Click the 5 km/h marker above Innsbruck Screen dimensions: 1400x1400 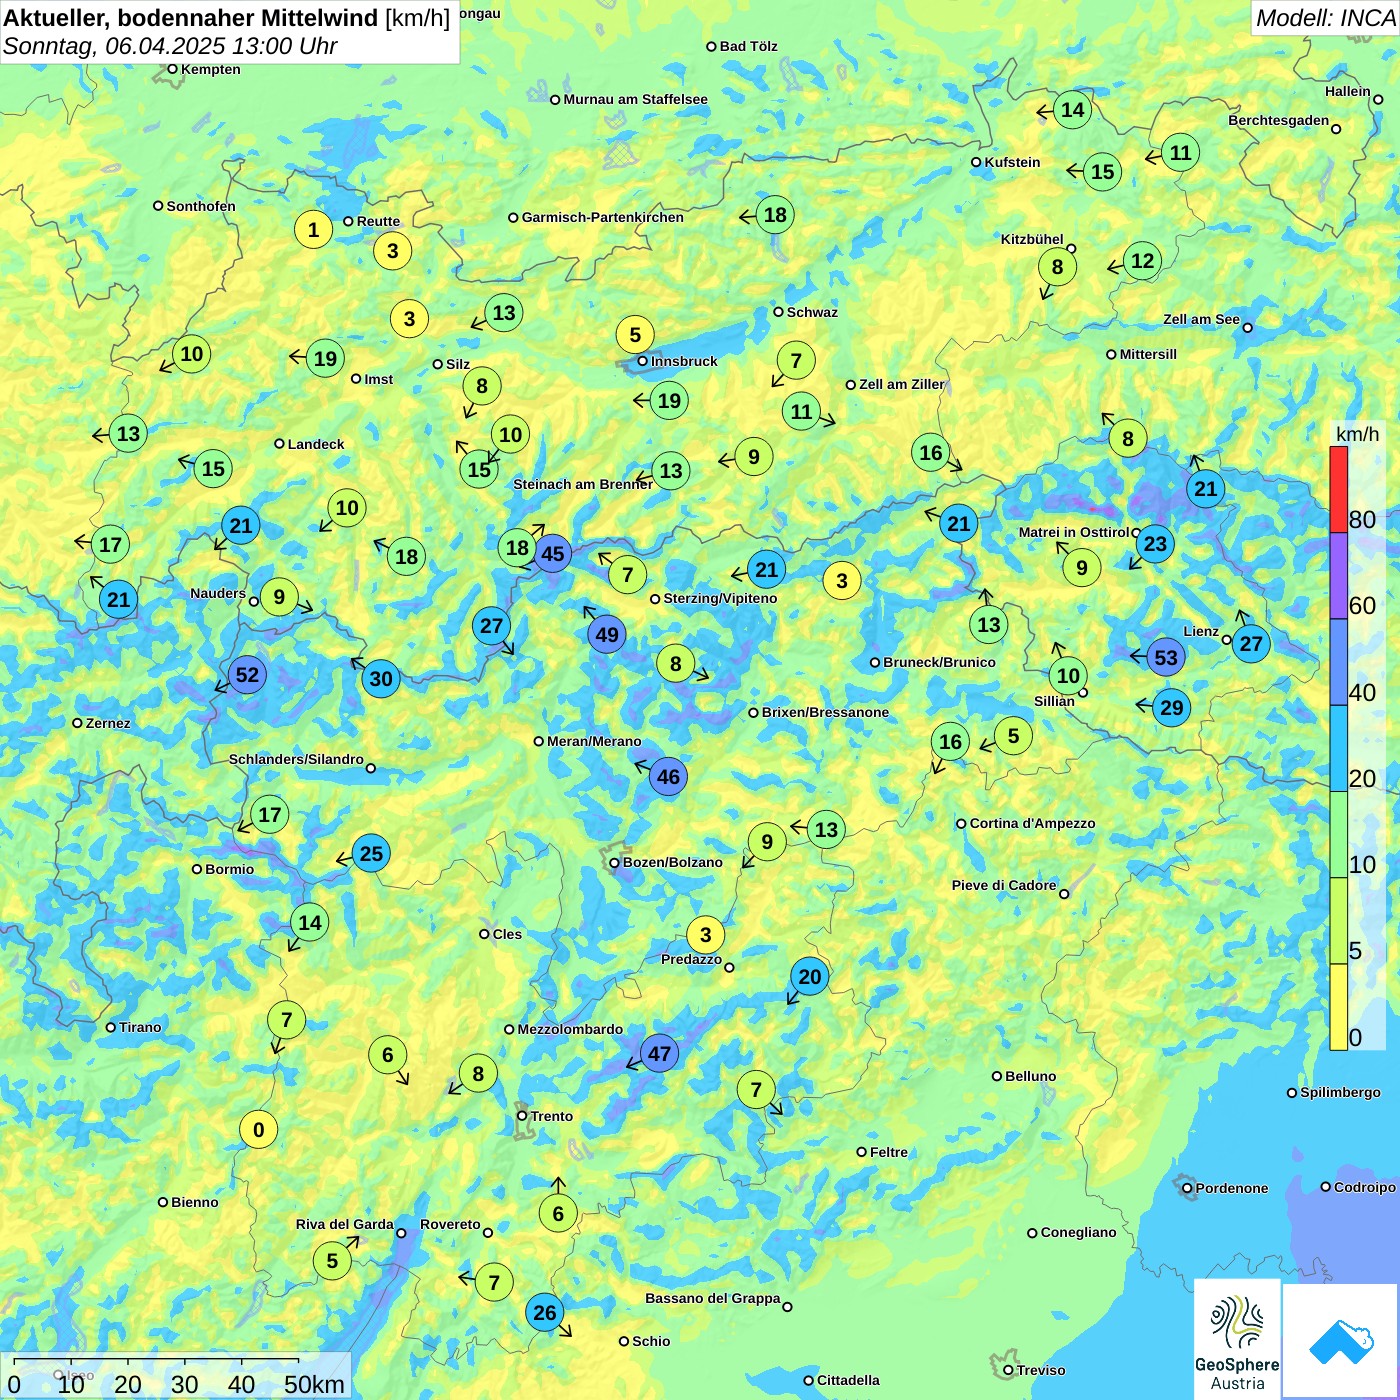pos(635,333)
